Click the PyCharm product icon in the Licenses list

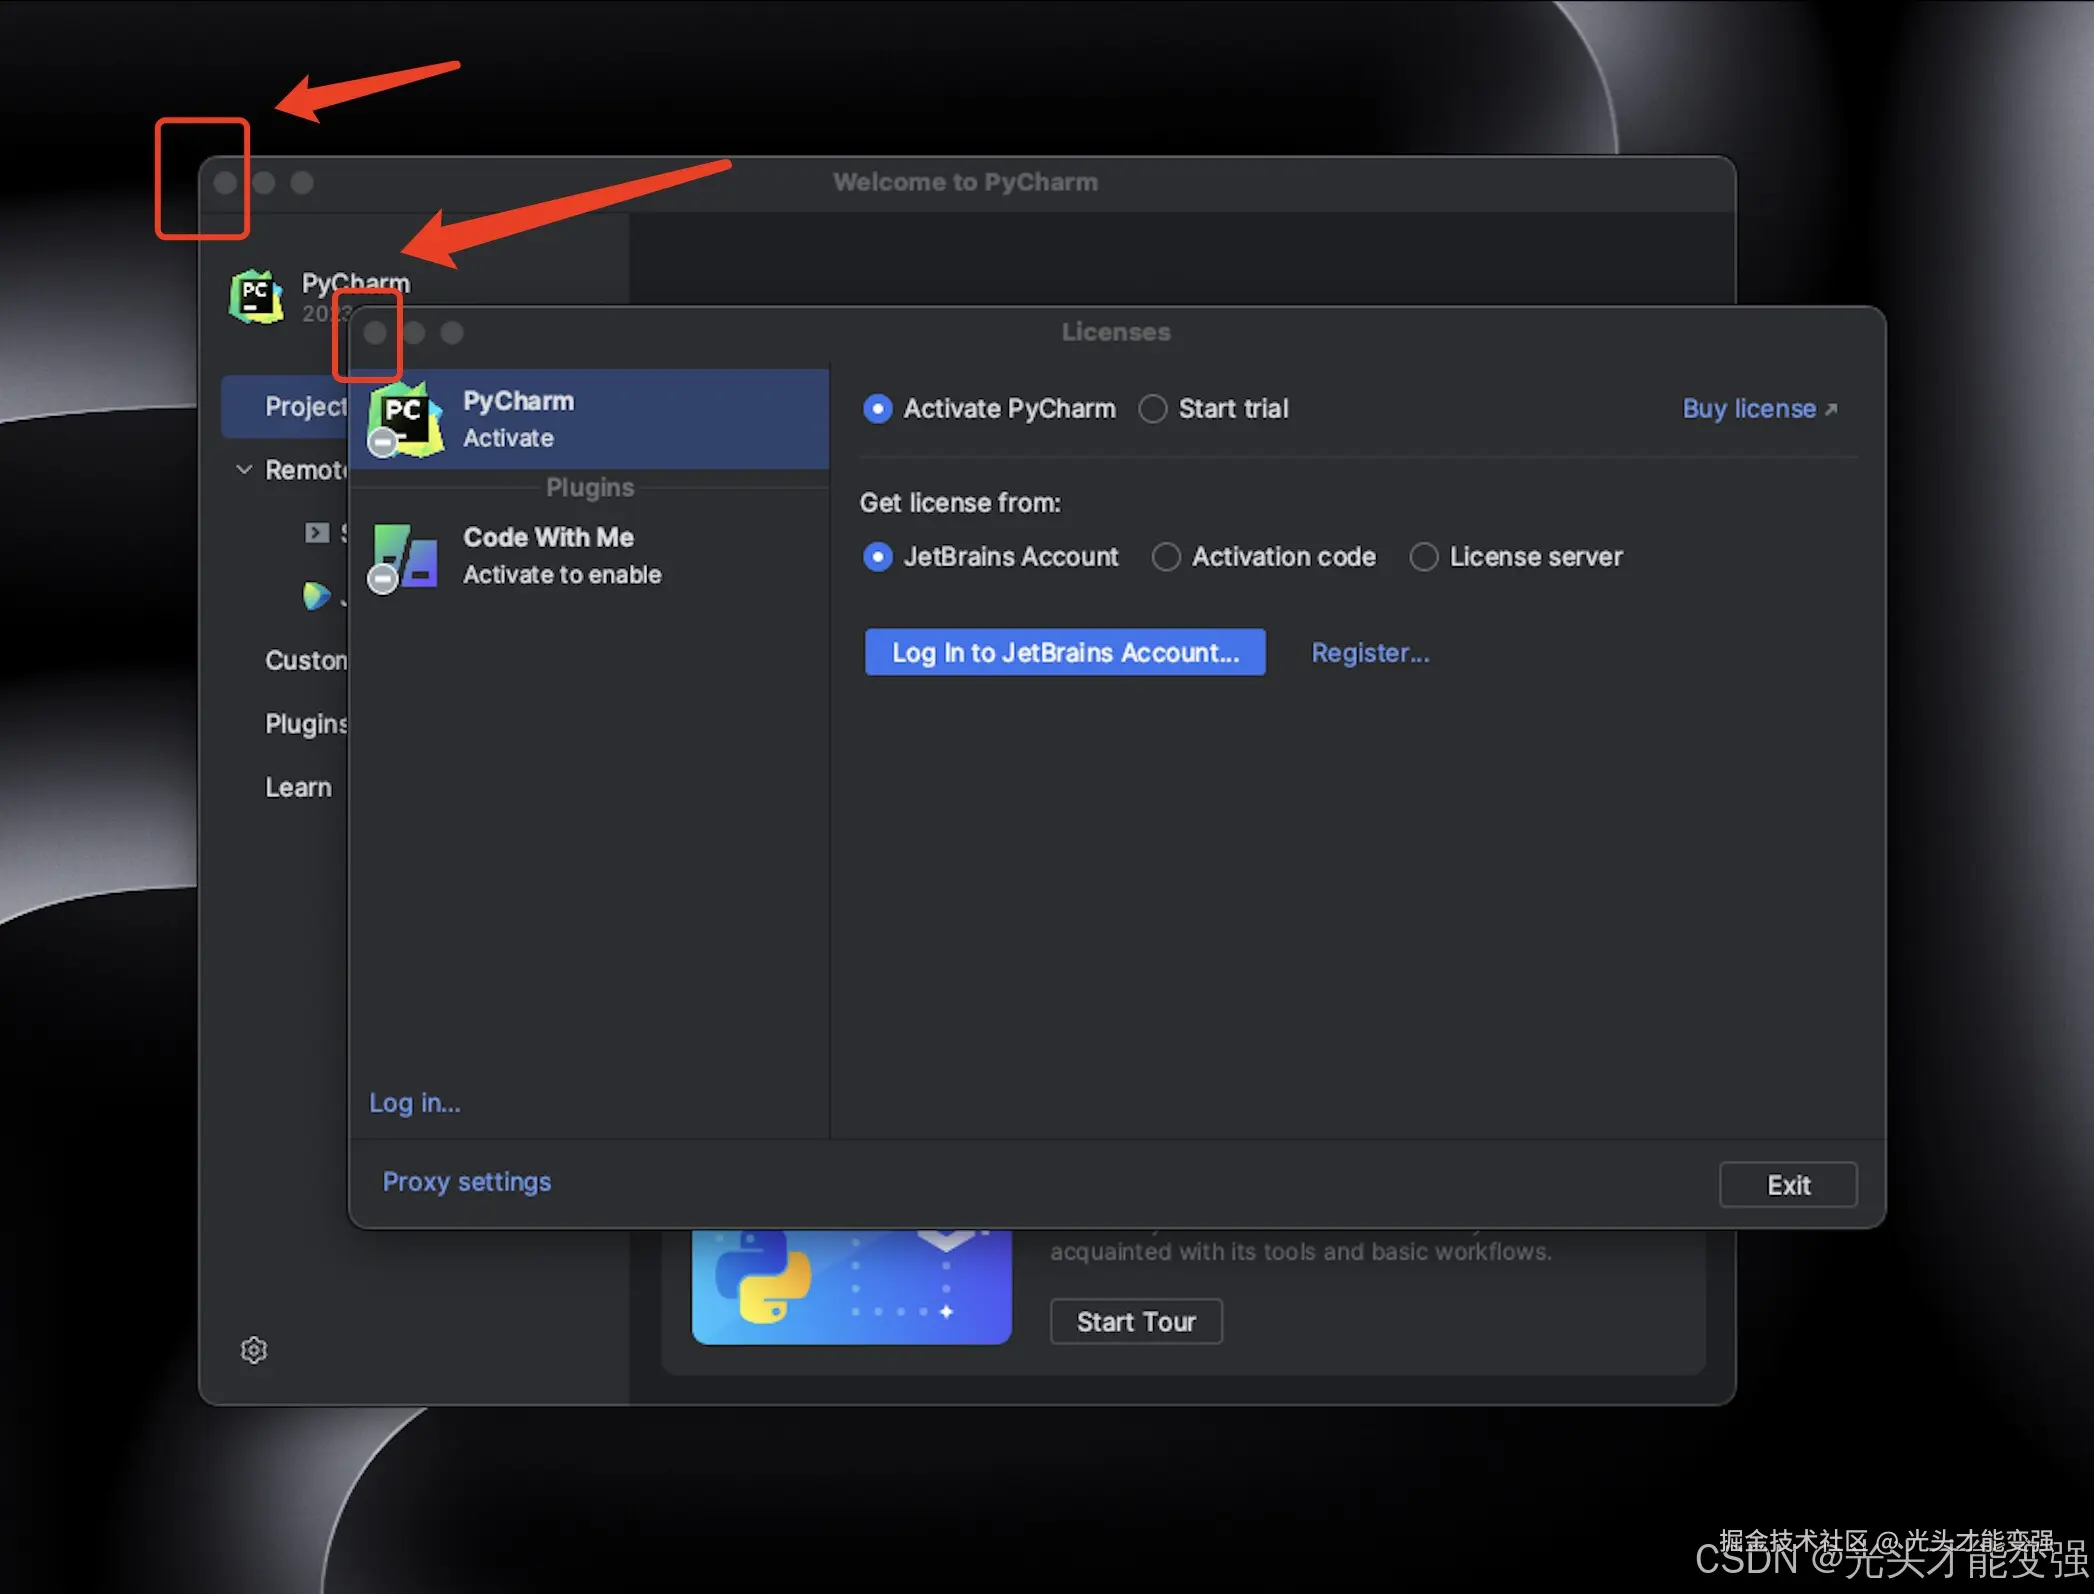tap(405, 419)
